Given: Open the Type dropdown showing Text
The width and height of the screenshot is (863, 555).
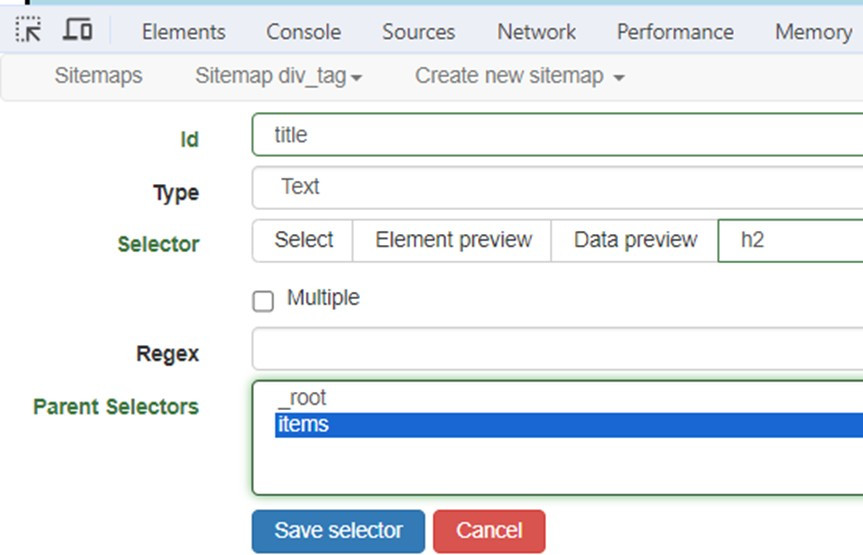Looking at the screenshot, I should pyautogui.click(x=557, y=187).
